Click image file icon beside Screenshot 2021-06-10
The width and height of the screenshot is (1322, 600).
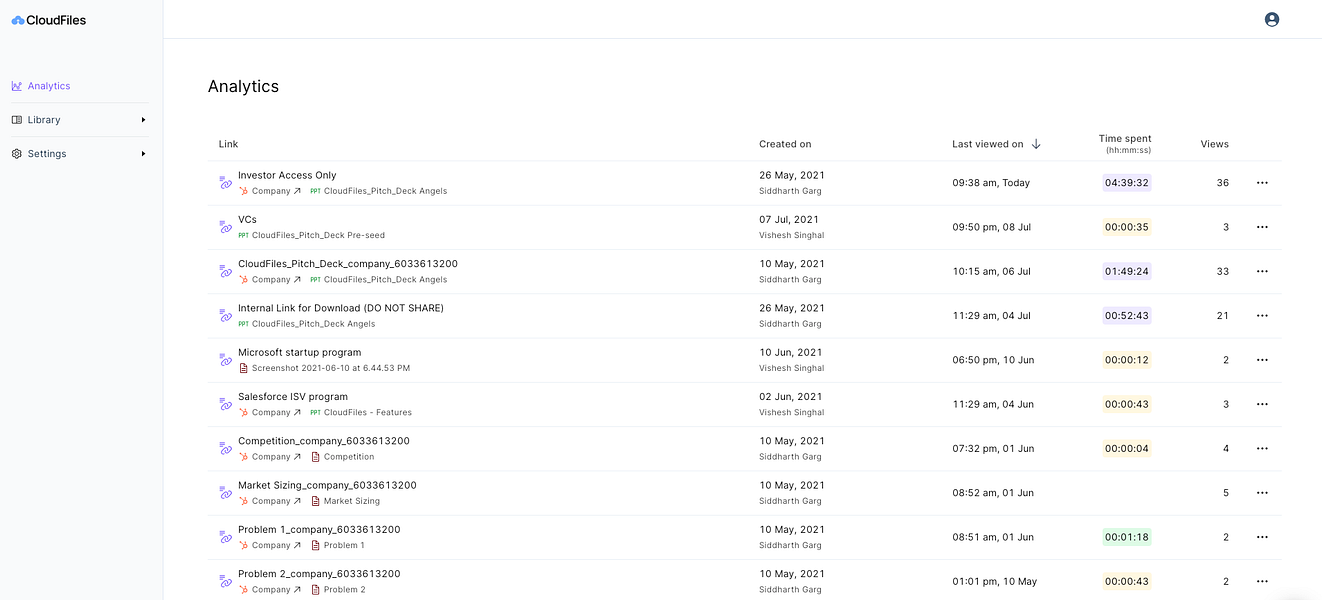243,368
